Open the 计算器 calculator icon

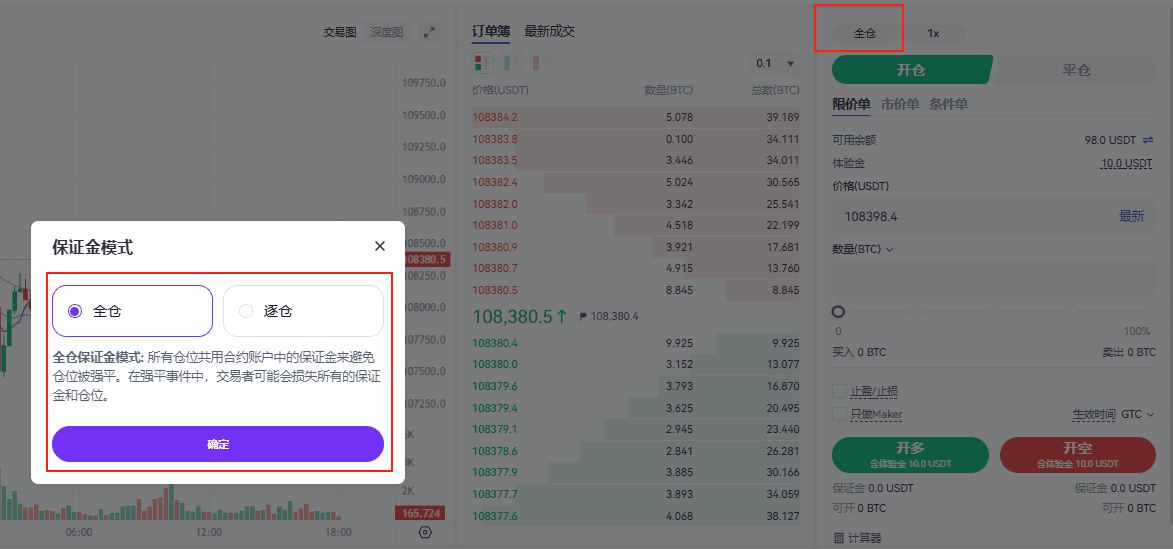[x=839, y=538]
